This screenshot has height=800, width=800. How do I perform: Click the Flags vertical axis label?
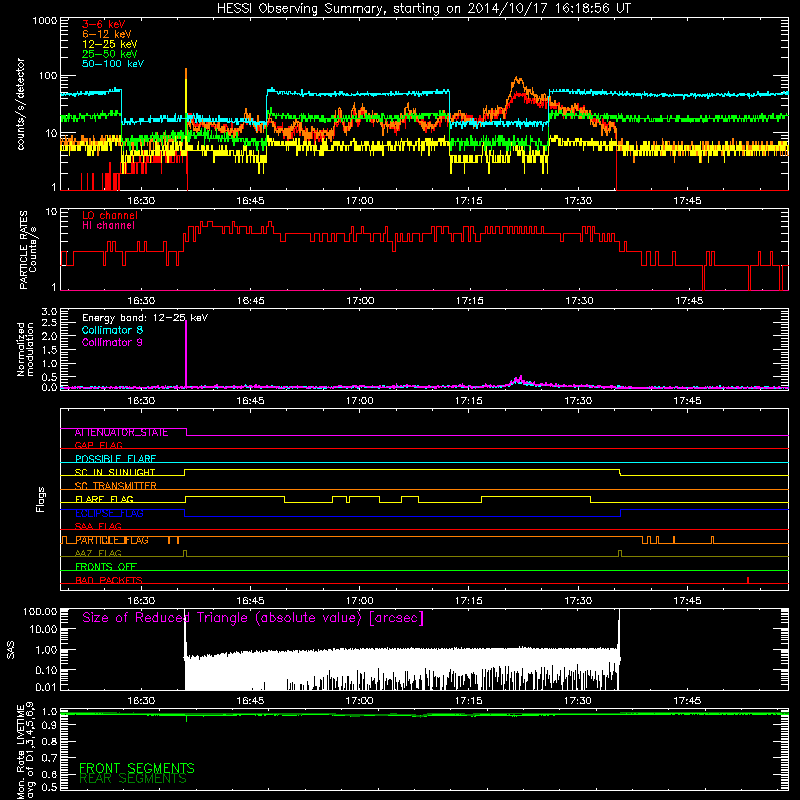(x=41, y=499)
